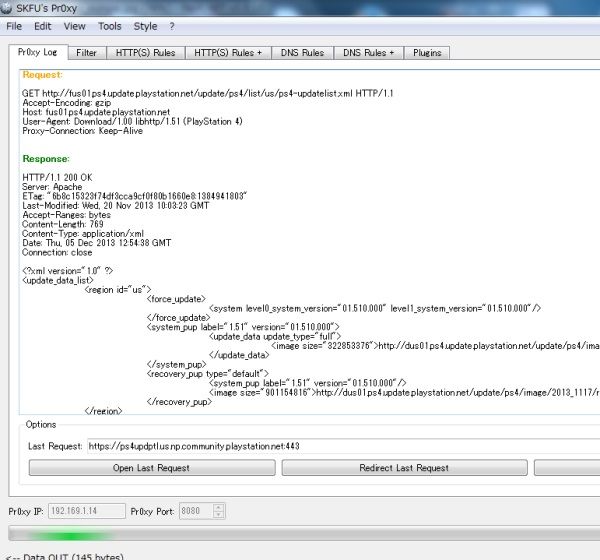
Task: Open the ? help menu
Action: point(172,26)
